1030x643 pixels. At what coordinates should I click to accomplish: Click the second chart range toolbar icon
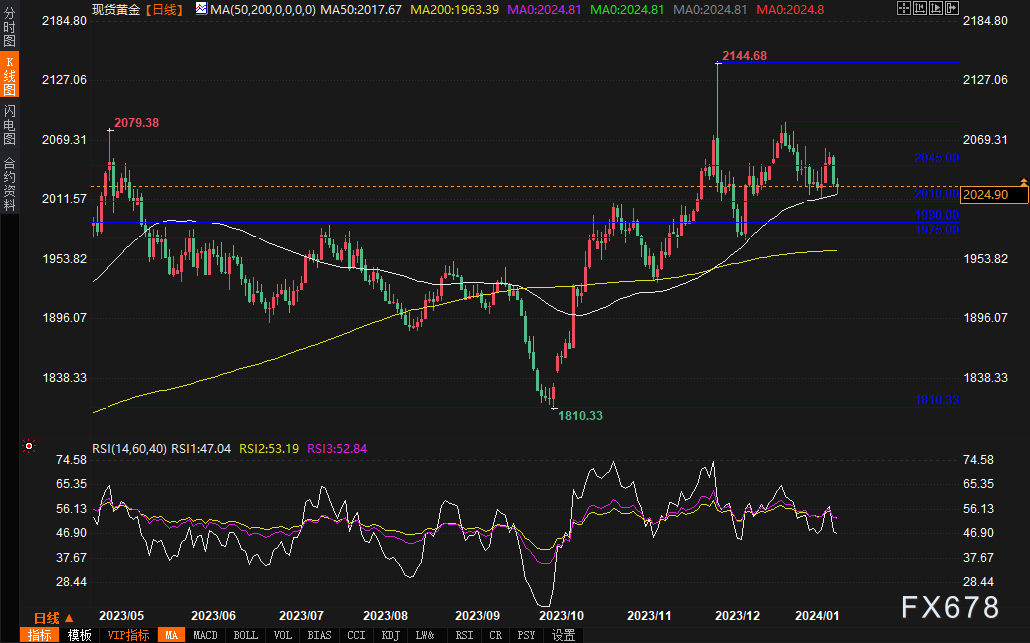920,8
